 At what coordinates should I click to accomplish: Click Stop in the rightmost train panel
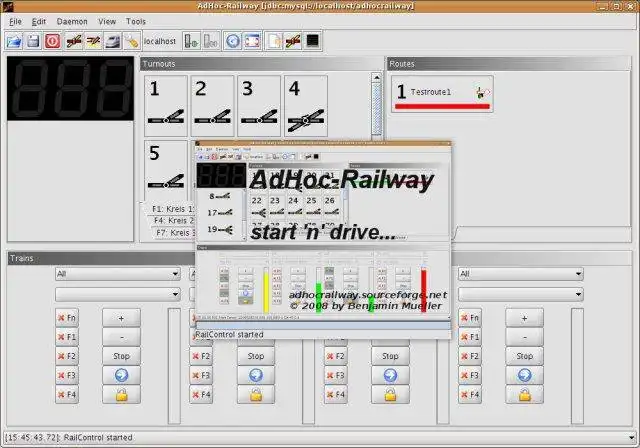524,356
